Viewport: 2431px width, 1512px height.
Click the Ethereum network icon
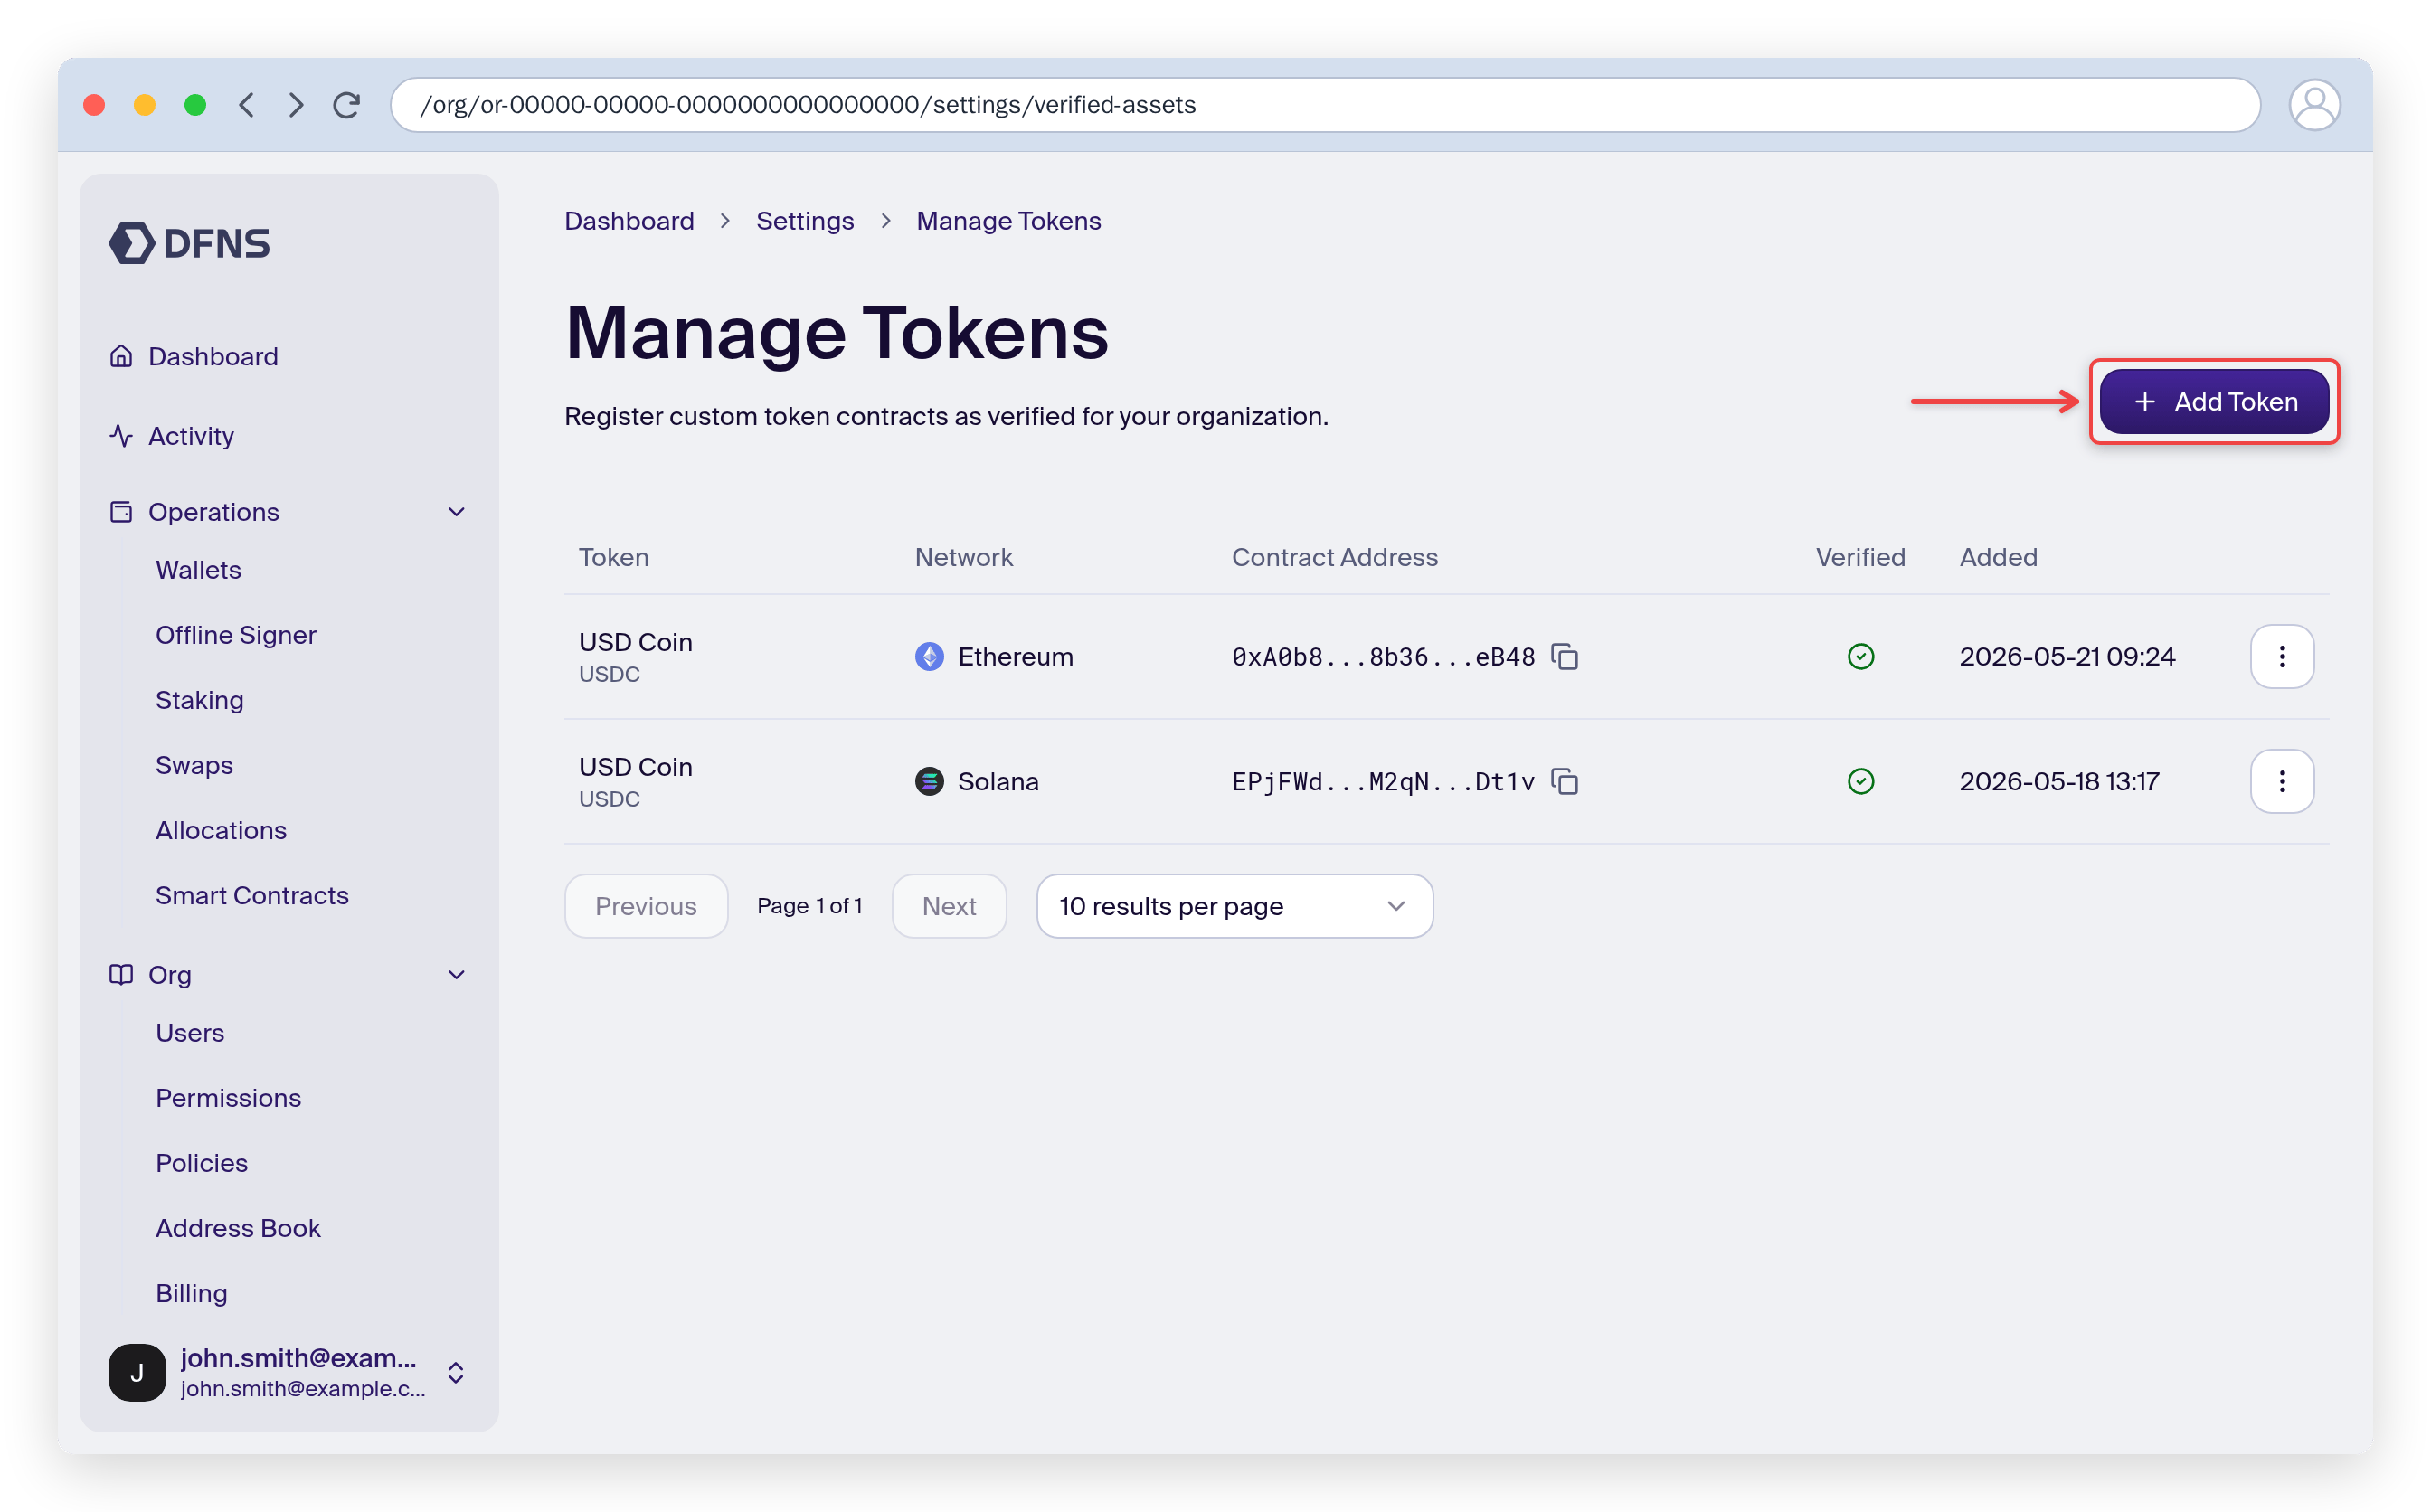point(929,657)
